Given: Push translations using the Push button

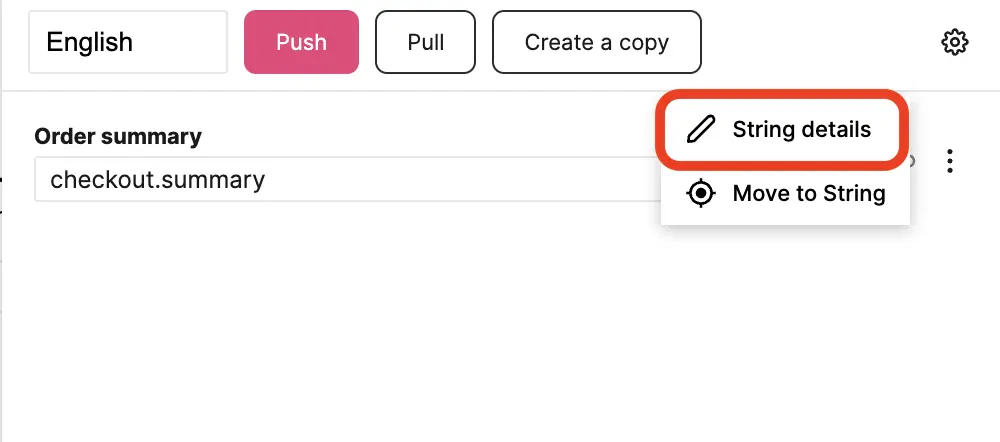Looking at the screenshot, I should (x=301, y=43).
